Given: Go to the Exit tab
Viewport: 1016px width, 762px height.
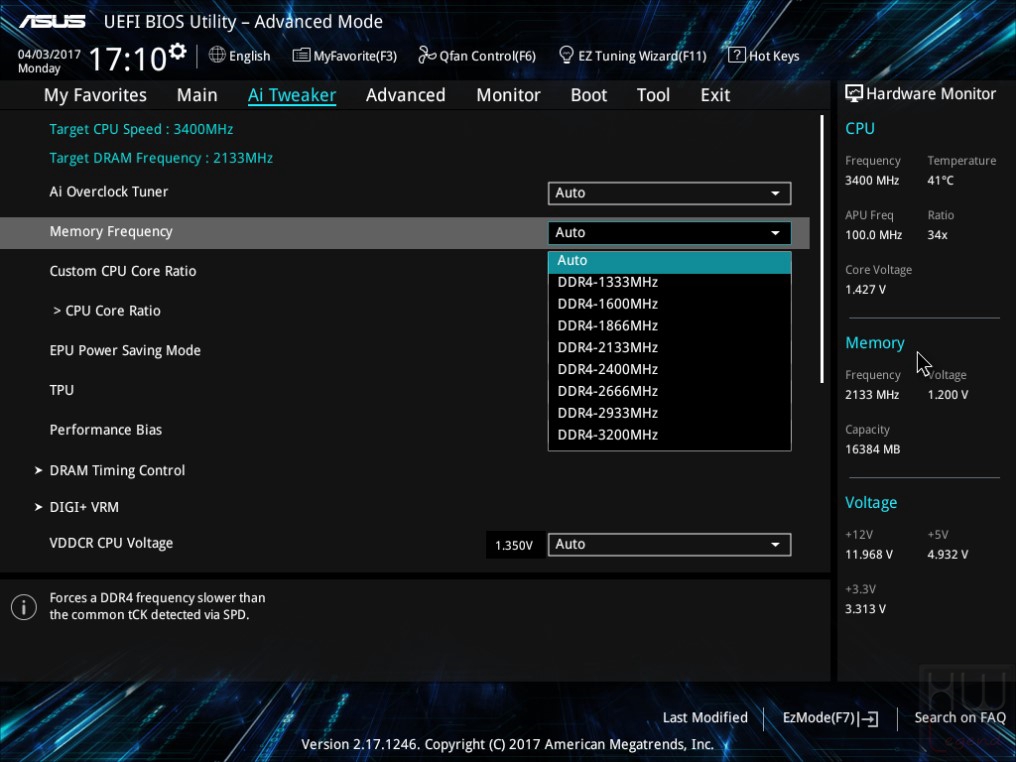Looking at the screenshot, I should 715,95.
